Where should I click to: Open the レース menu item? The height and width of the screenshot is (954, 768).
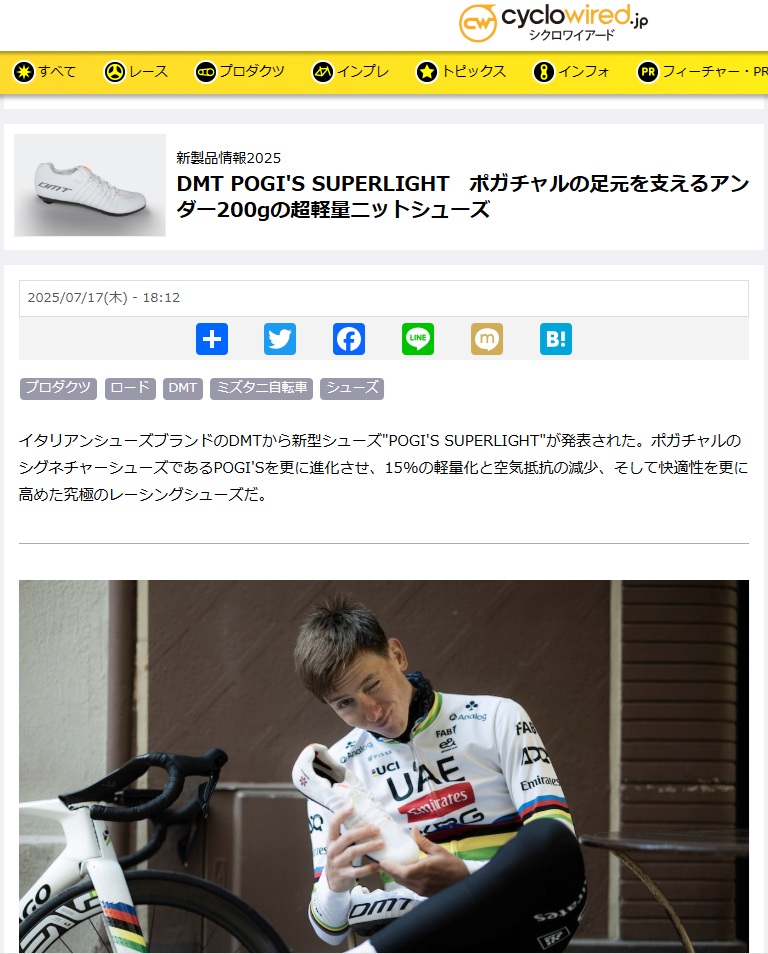(136, 72)
